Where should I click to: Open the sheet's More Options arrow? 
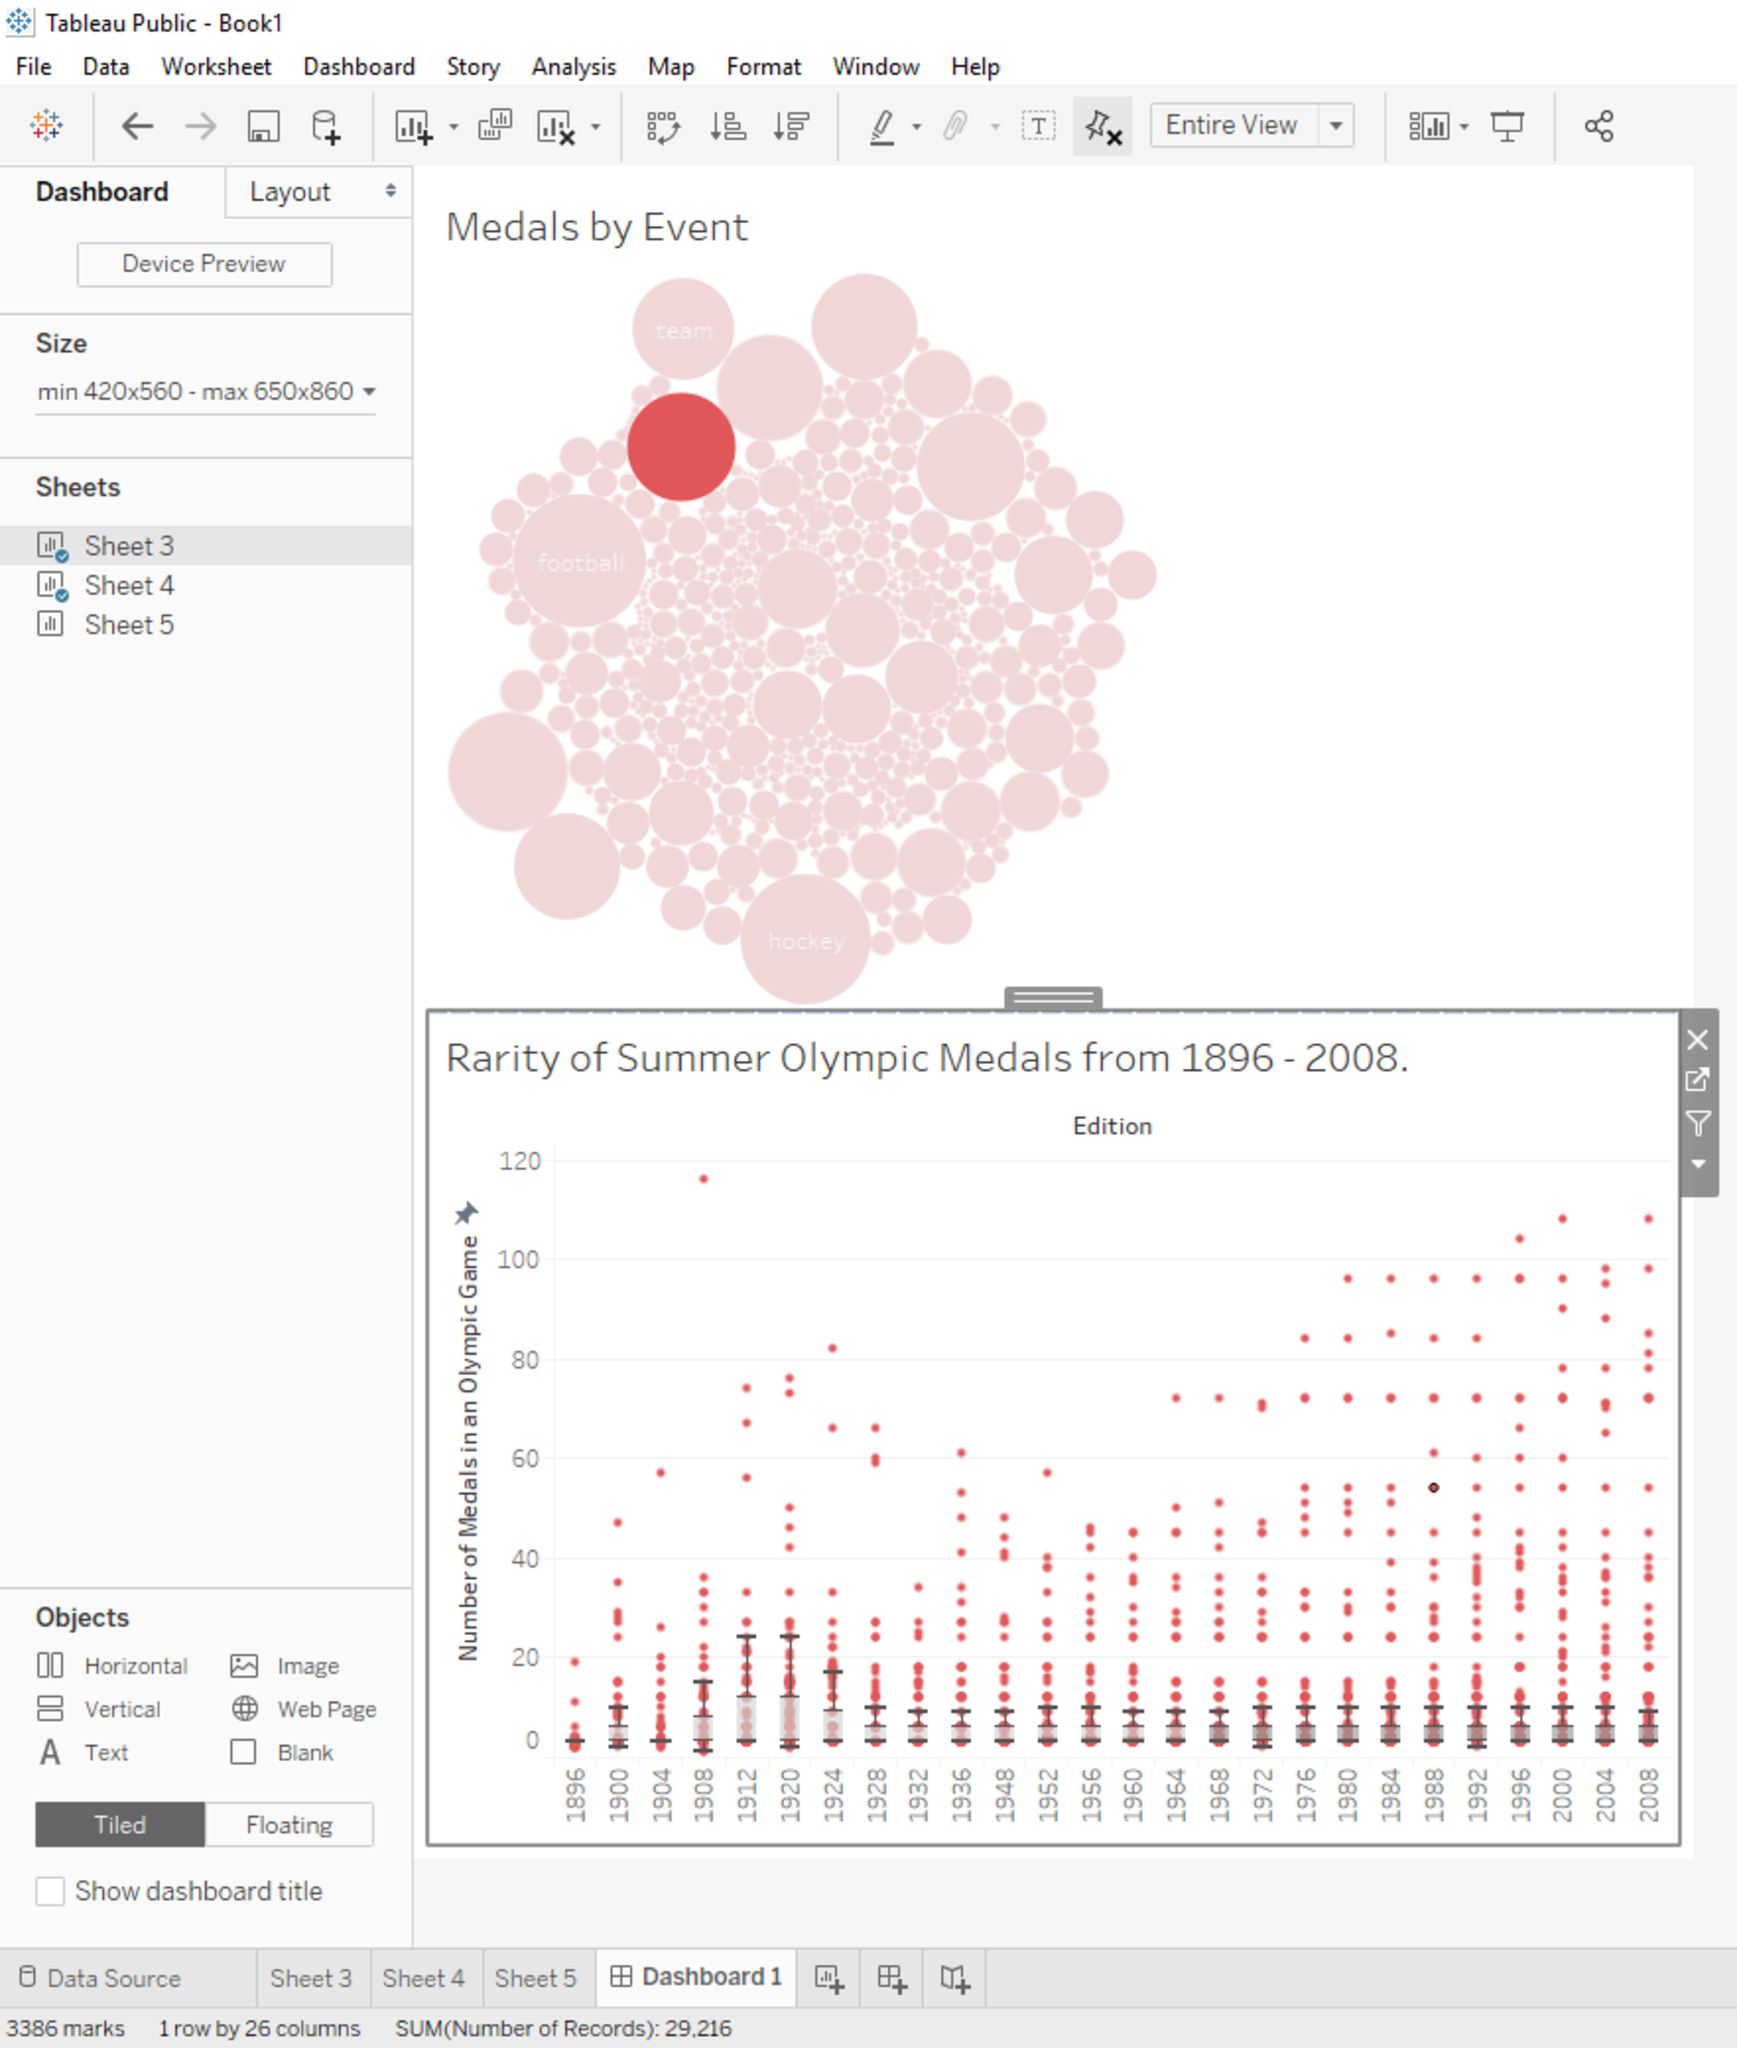click(x=1697, y=1164)
